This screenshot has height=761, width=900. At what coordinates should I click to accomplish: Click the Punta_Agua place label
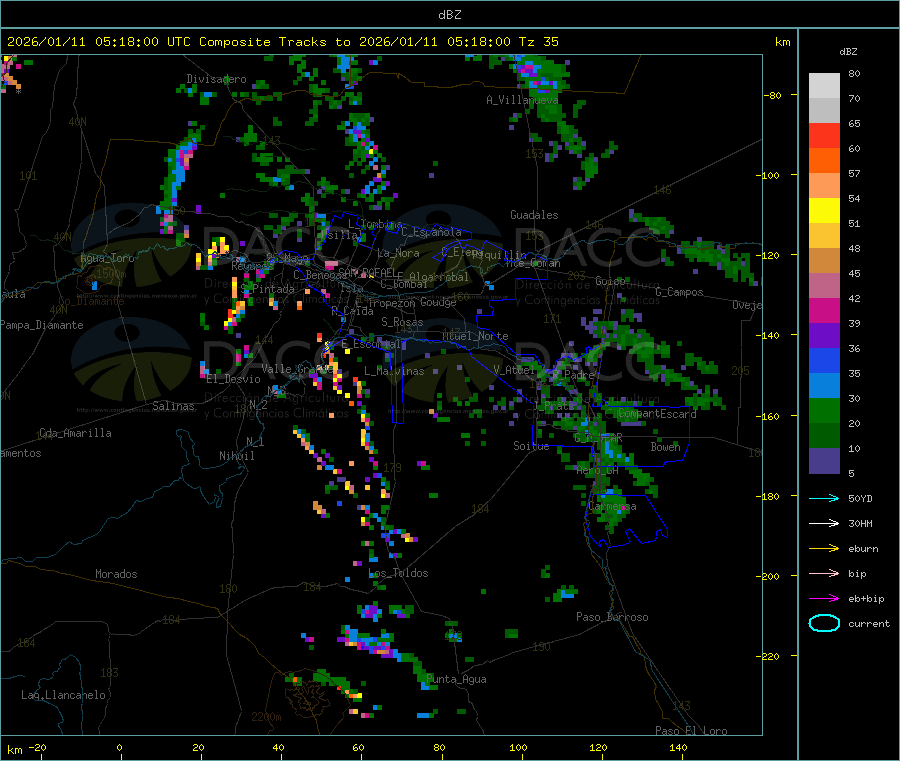coord(456,679)
